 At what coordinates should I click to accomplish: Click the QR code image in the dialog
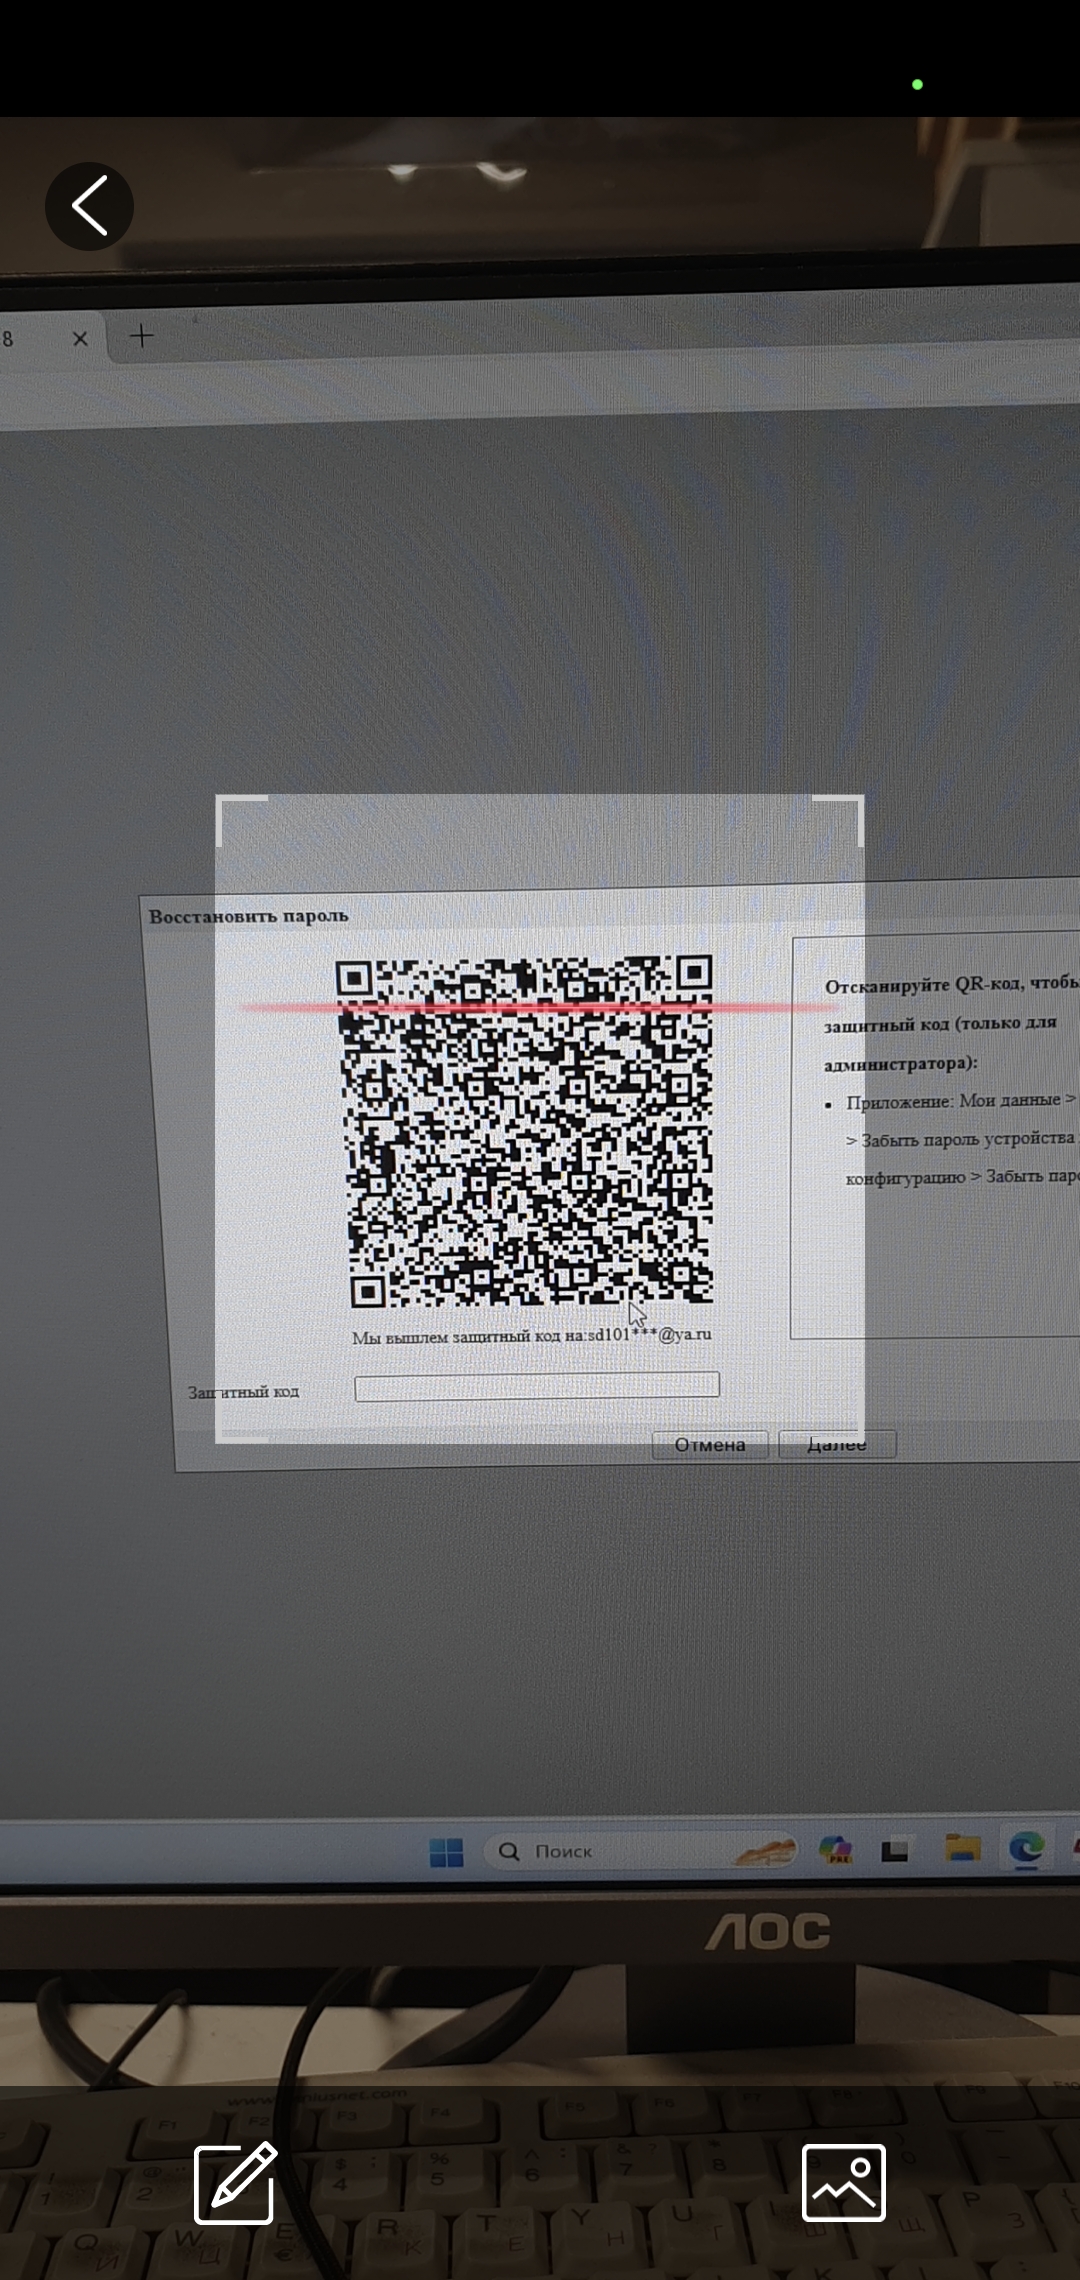pos(527,1131)
